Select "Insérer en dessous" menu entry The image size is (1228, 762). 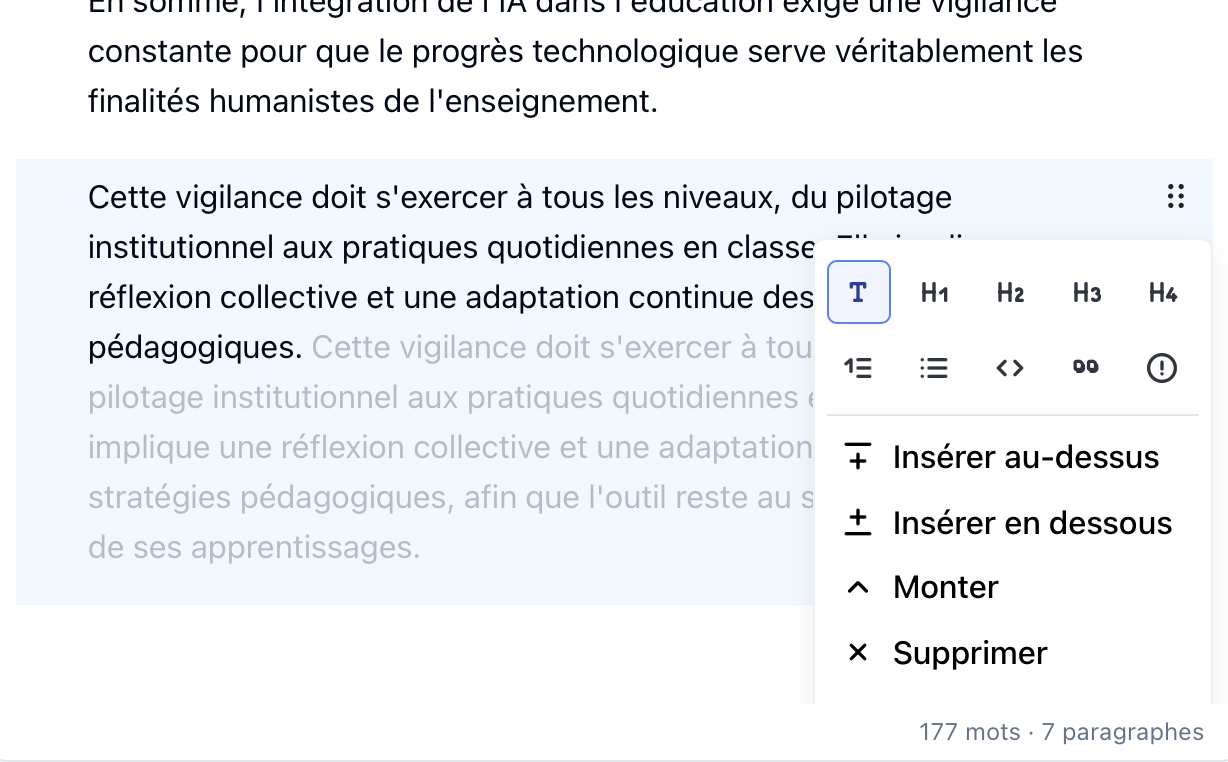click(1031, 523)
